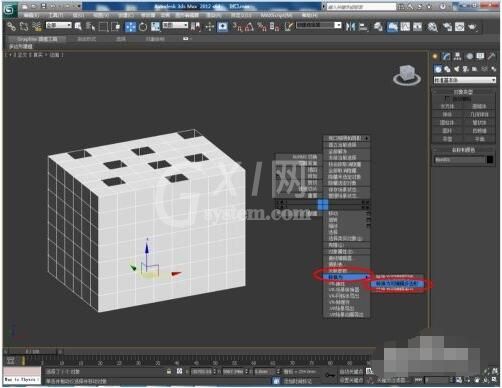This screenshot has height=388, width=502.
Task: Open the Schematic View icon
Action: tap(417, 27)
